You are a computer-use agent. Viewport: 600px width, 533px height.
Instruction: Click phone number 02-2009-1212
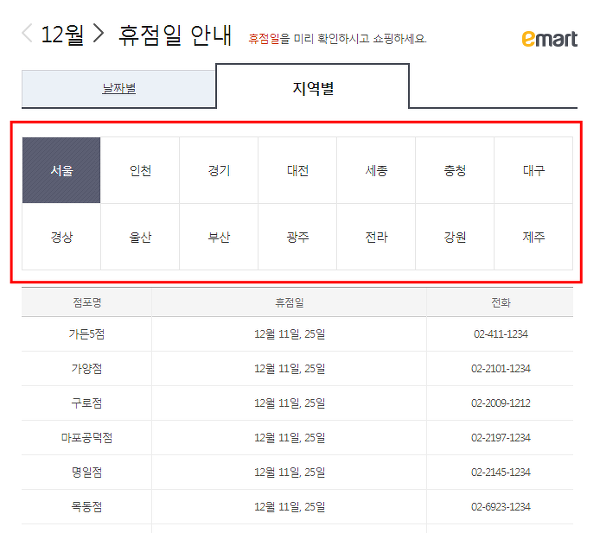(501, 403)
